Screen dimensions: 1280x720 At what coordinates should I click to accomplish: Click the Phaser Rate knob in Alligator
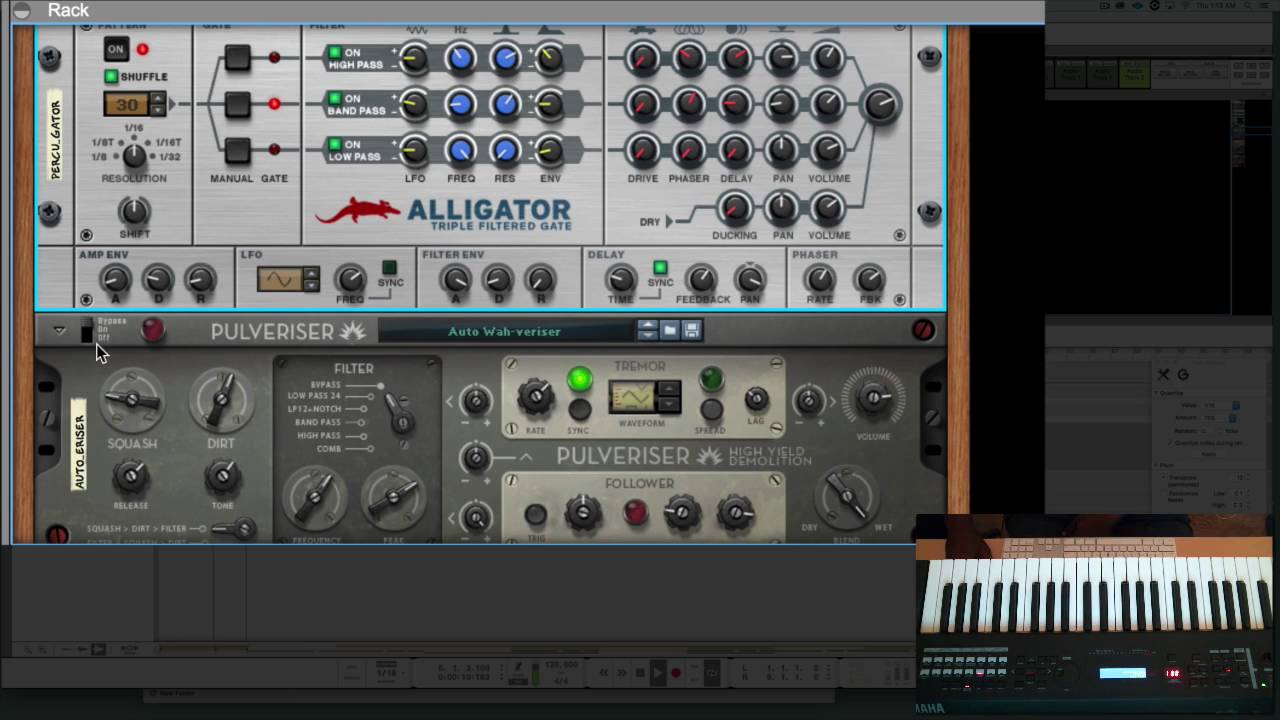click(x=819, y=280)
